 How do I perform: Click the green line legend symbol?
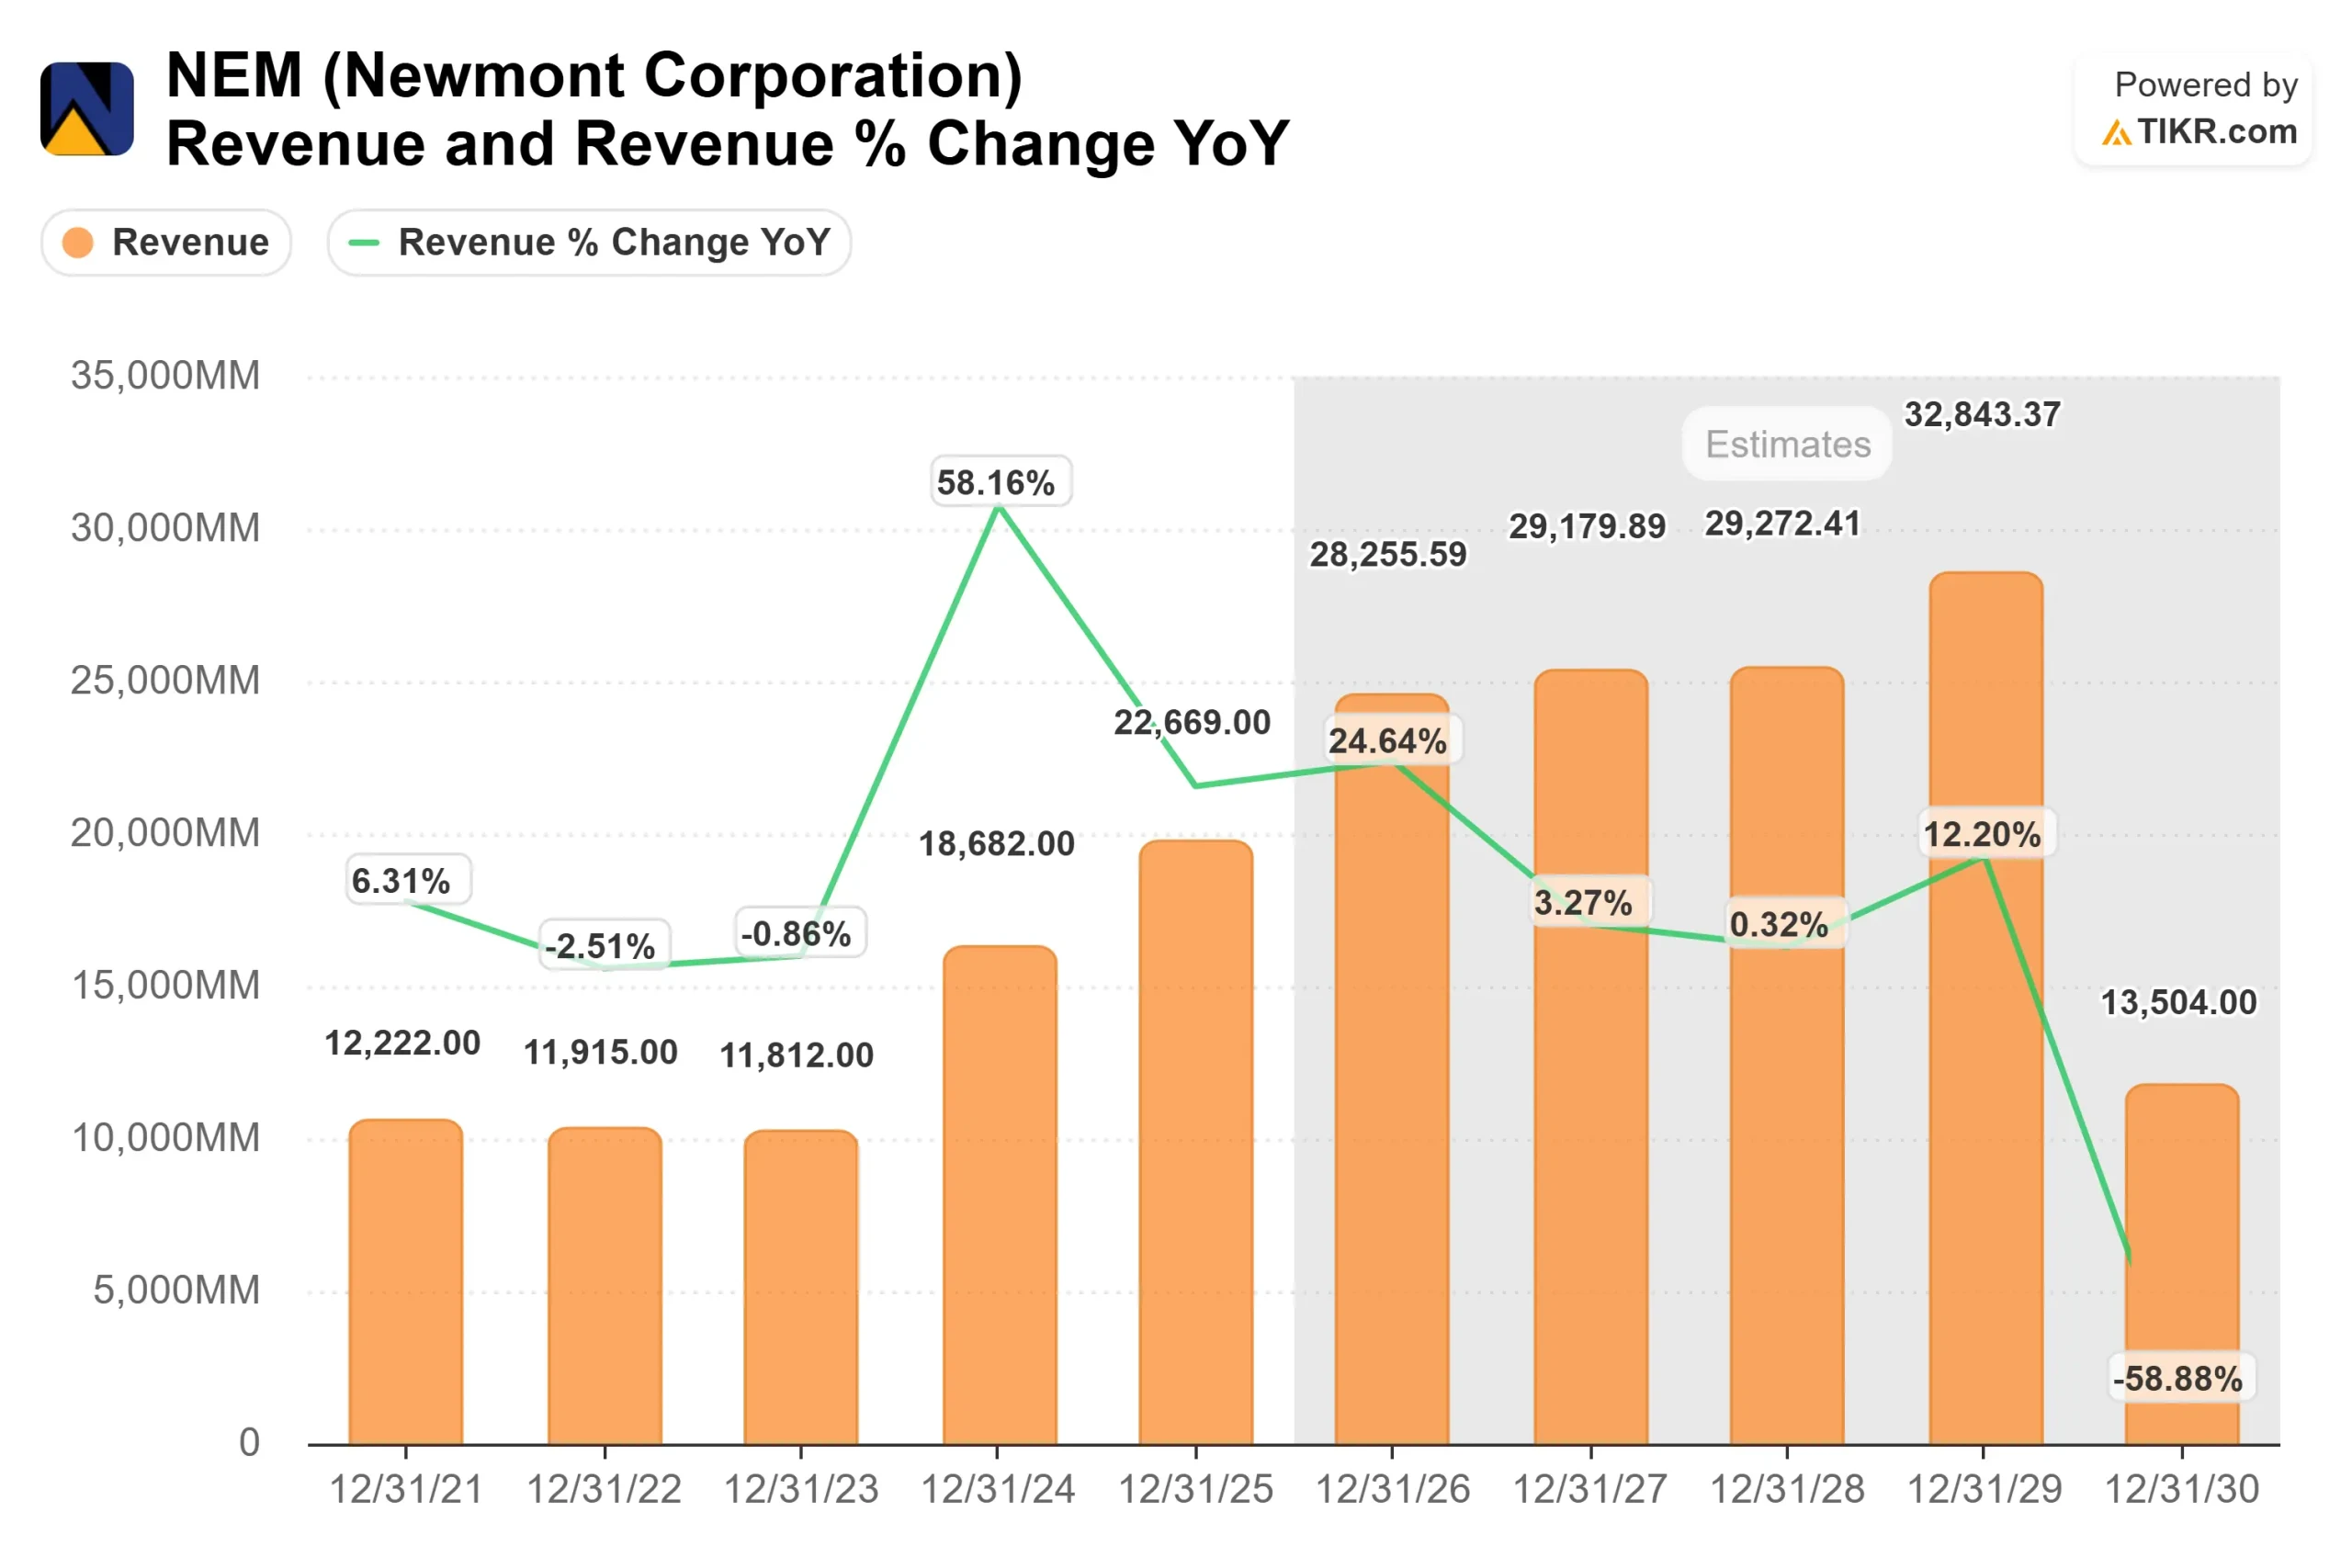pos(364,241)
